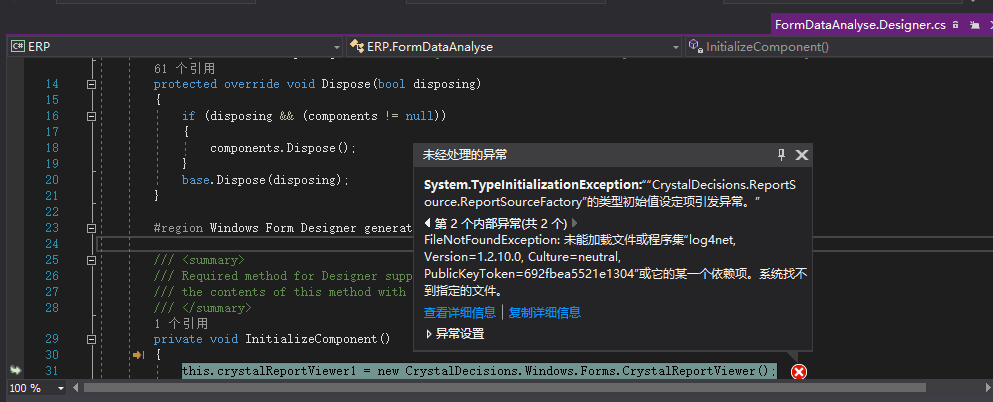The width and height of the screenshot is (993, 402).
Task: Click the '/// <summary>' comment line
Action: click(x=199, y=260)
